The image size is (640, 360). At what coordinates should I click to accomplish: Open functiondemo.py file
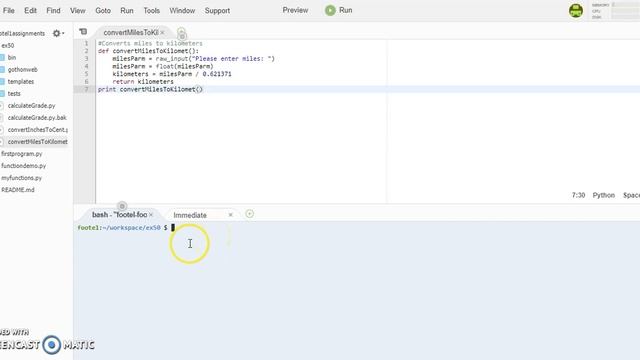point(23,166)
